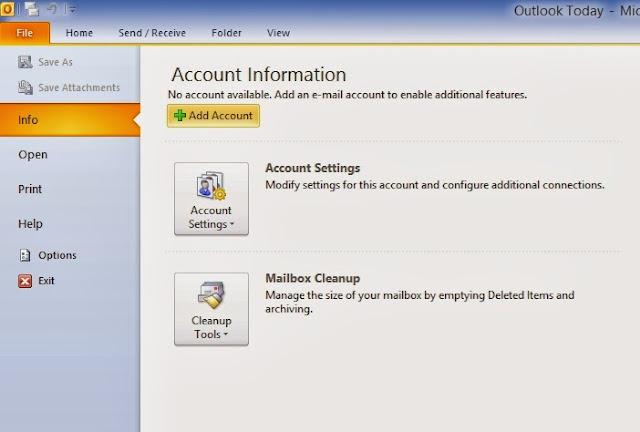Choose the Exit label
Screen dimensions: 640x432
tap(46, 281)
